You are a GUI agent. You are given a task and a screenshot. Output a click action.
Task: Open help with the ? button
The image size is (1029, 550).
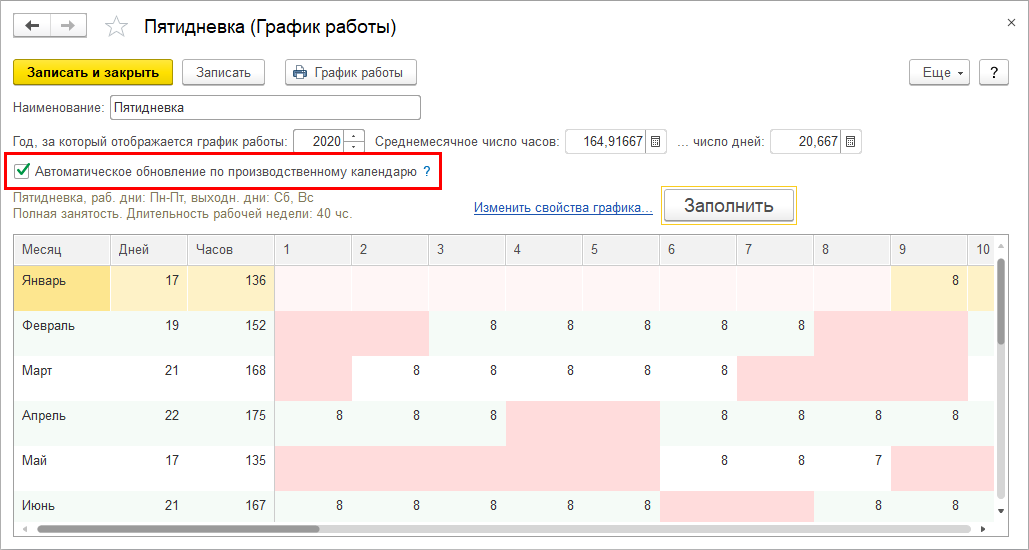click(993, 73)
